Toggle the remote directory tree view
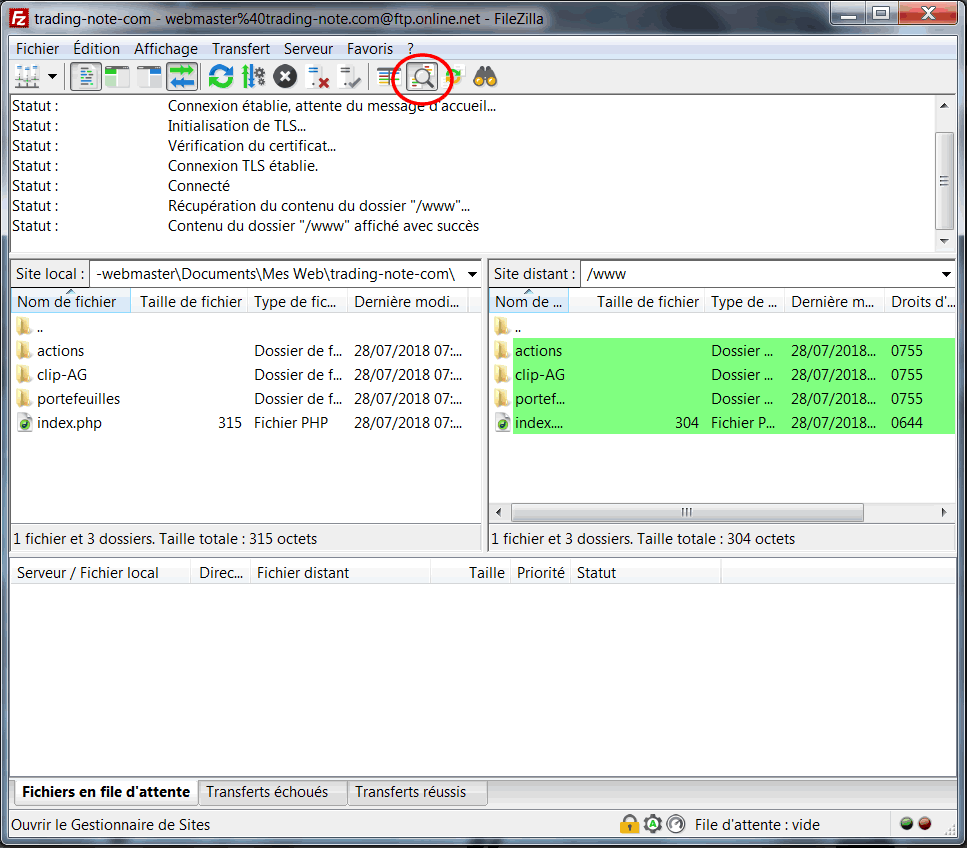 pos(149,77)
